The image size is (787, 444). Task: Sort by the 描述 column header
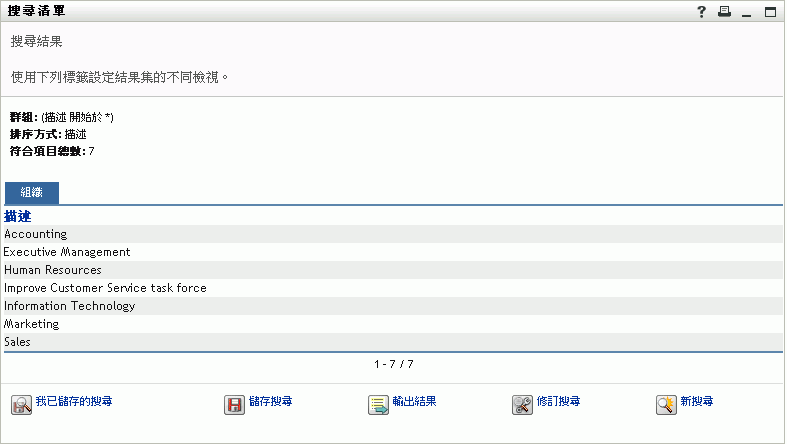(x=18, y=216)
